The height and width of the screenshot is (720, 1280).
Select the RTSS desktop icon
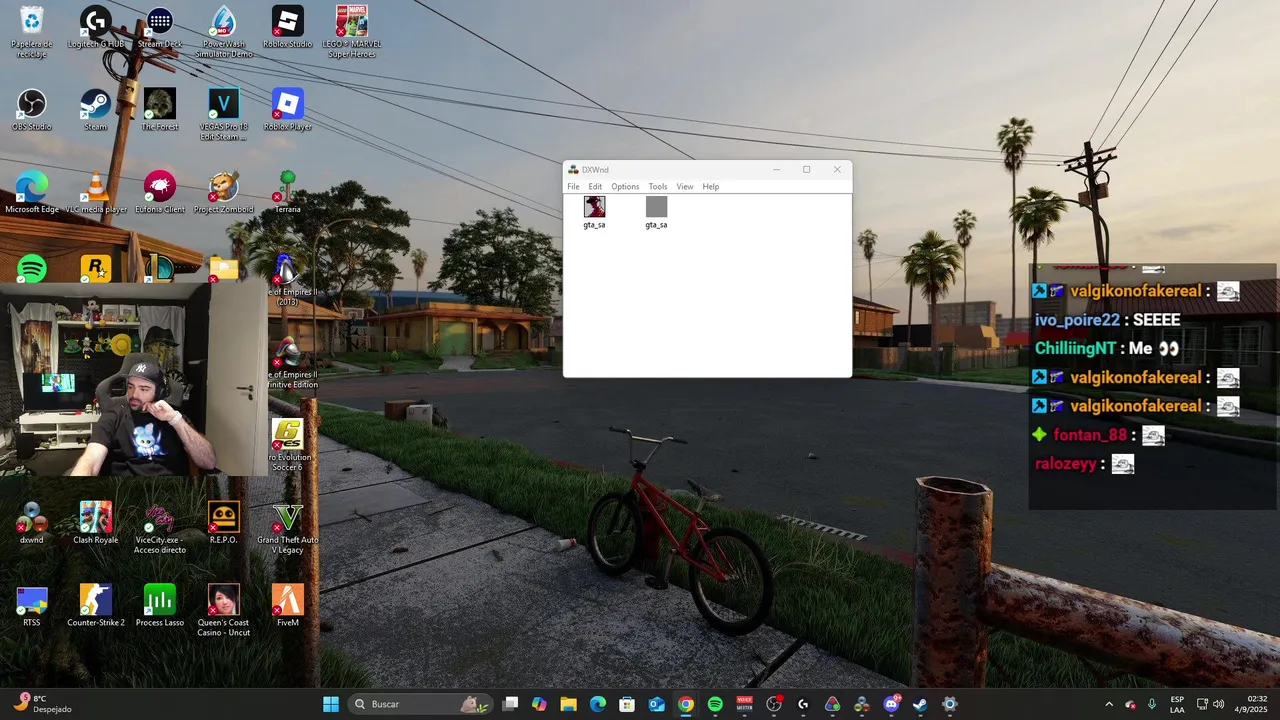click(32, 606)
